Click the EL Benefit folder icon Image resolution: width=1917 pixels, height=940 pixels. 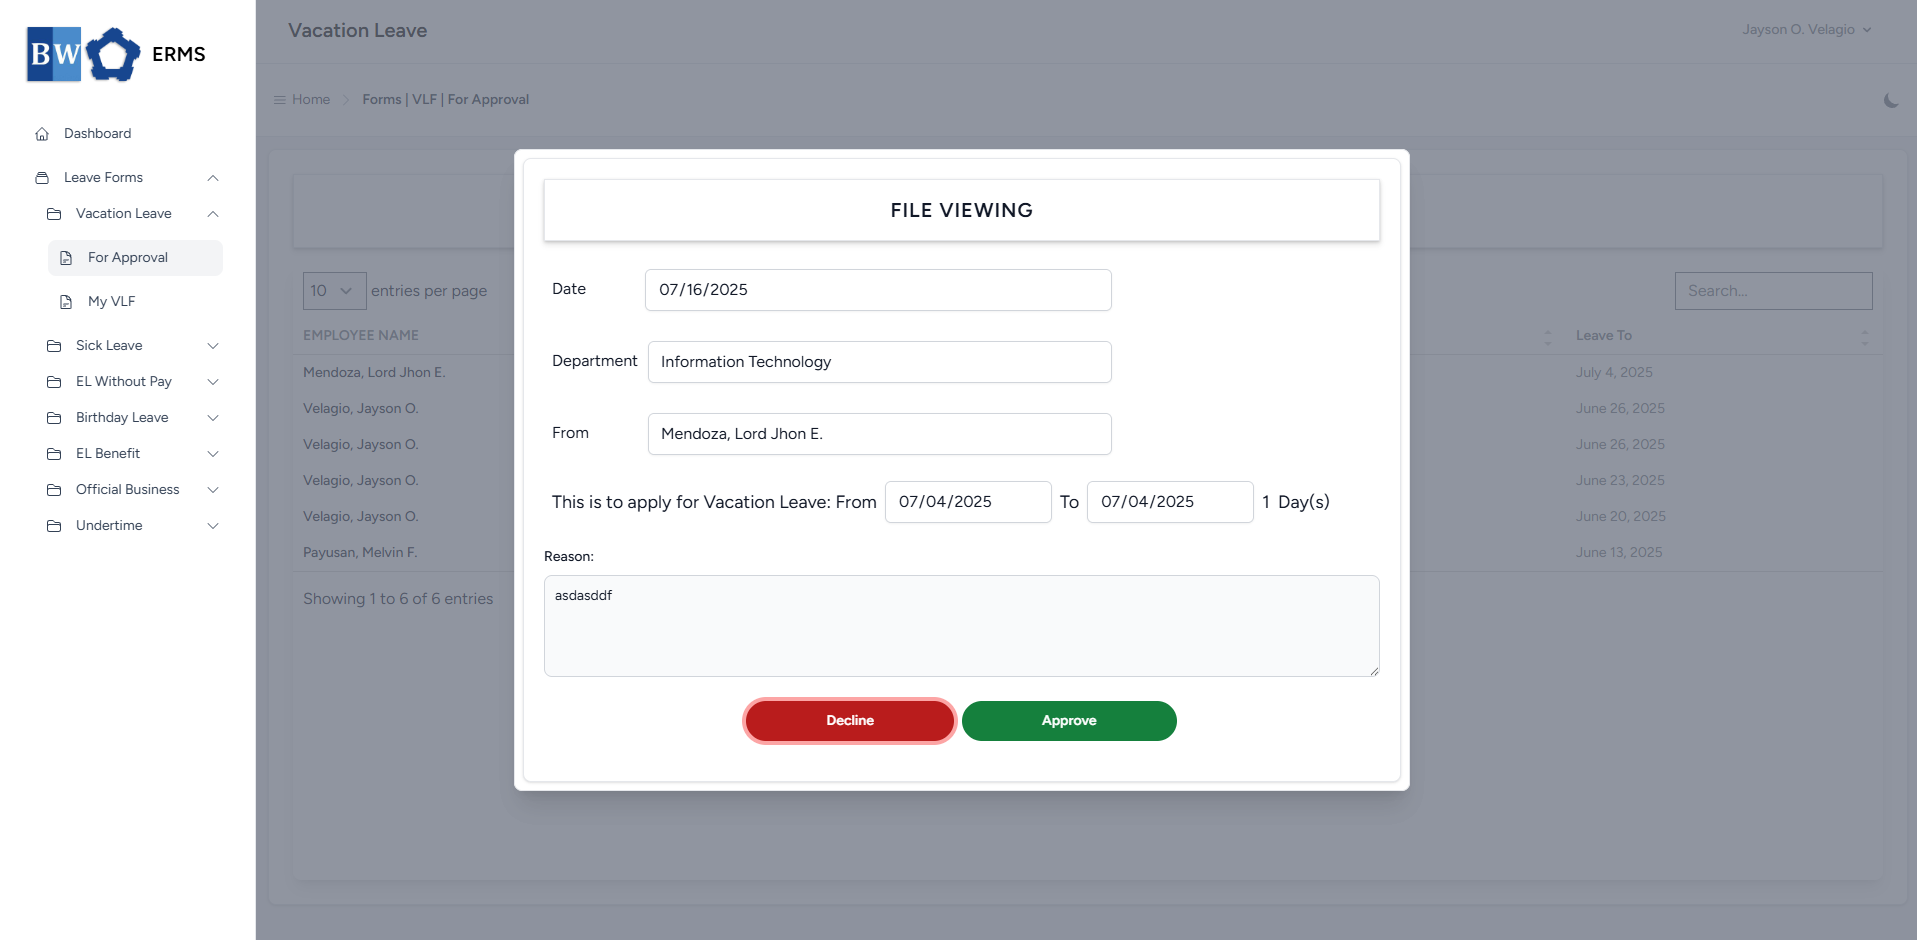click(x=54, y=454)
